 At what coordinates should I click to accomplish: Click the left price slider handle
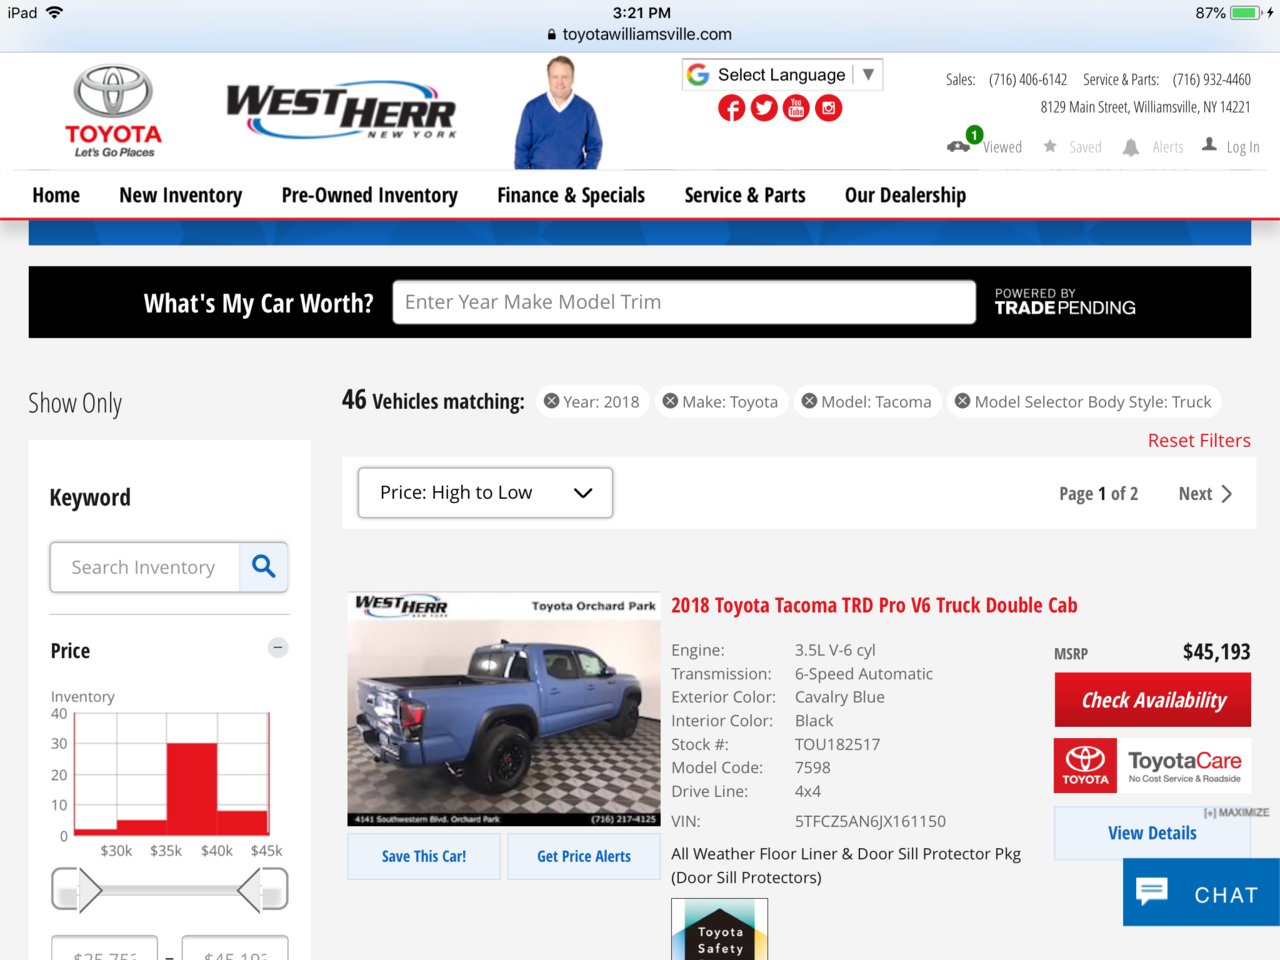tap(77, 889)
